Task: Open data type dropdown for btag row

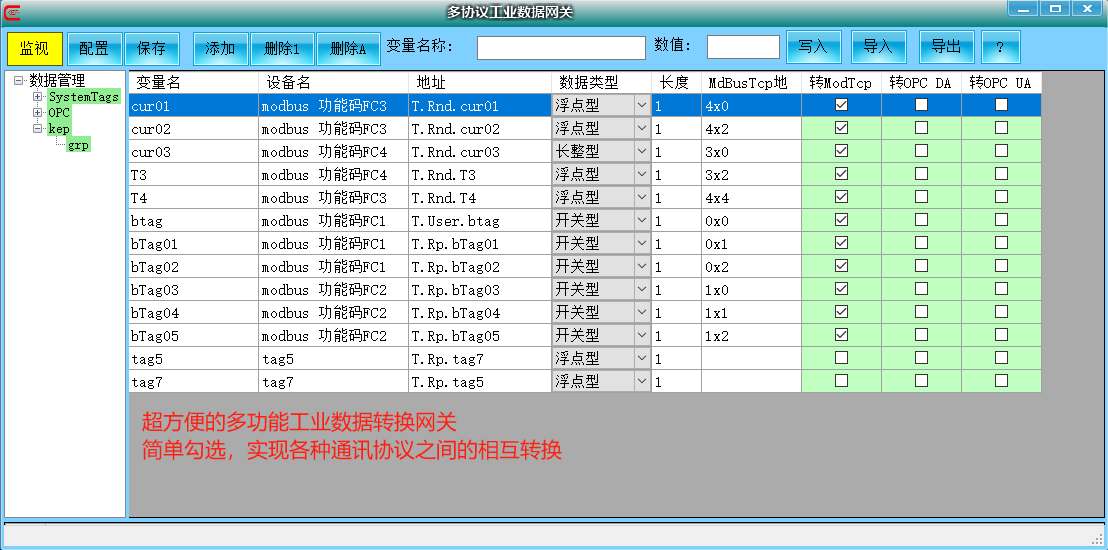Action: [641, 220]
